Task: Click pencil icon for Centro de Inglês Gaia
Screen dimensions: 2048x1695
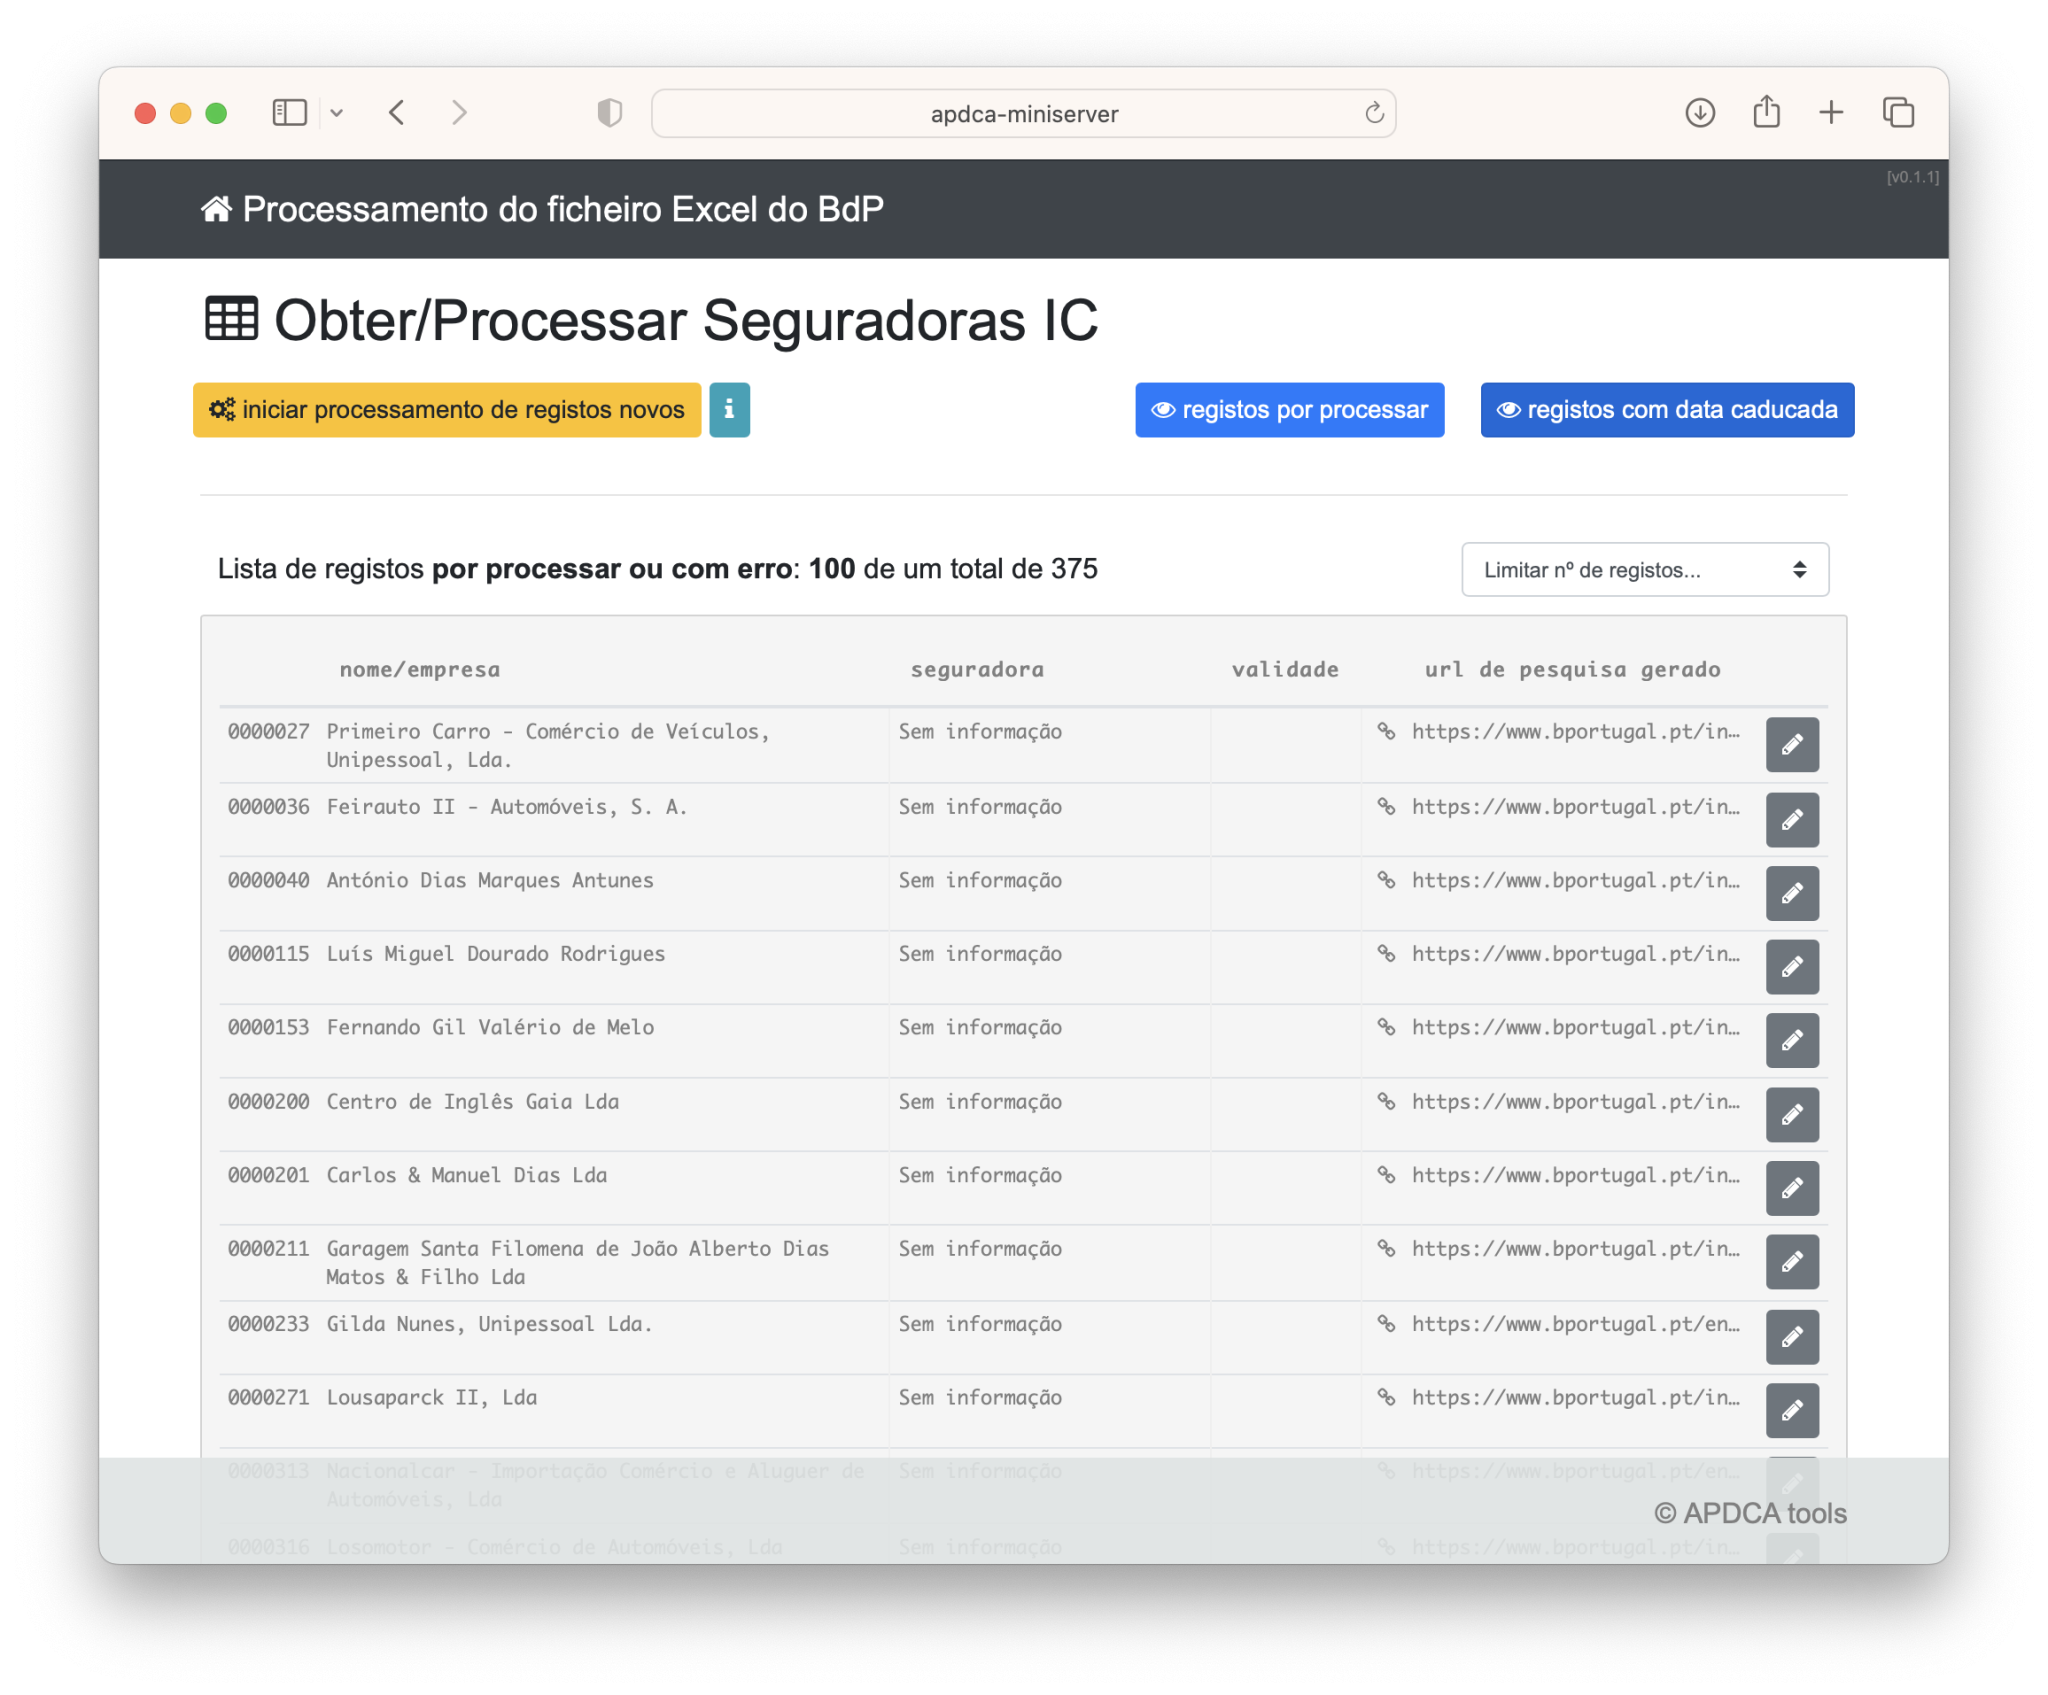Action: (1791, 1115)
